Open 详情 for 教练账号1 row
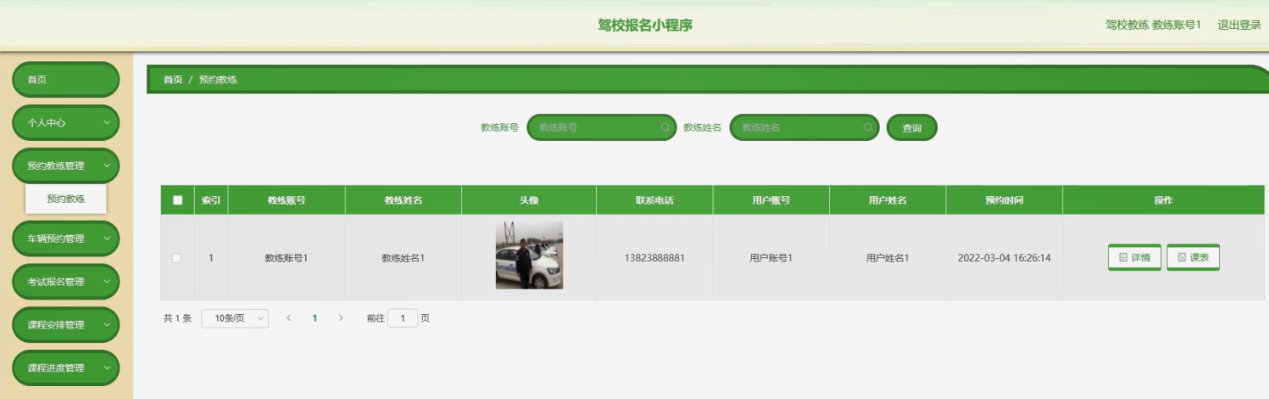 point(1134,258)
